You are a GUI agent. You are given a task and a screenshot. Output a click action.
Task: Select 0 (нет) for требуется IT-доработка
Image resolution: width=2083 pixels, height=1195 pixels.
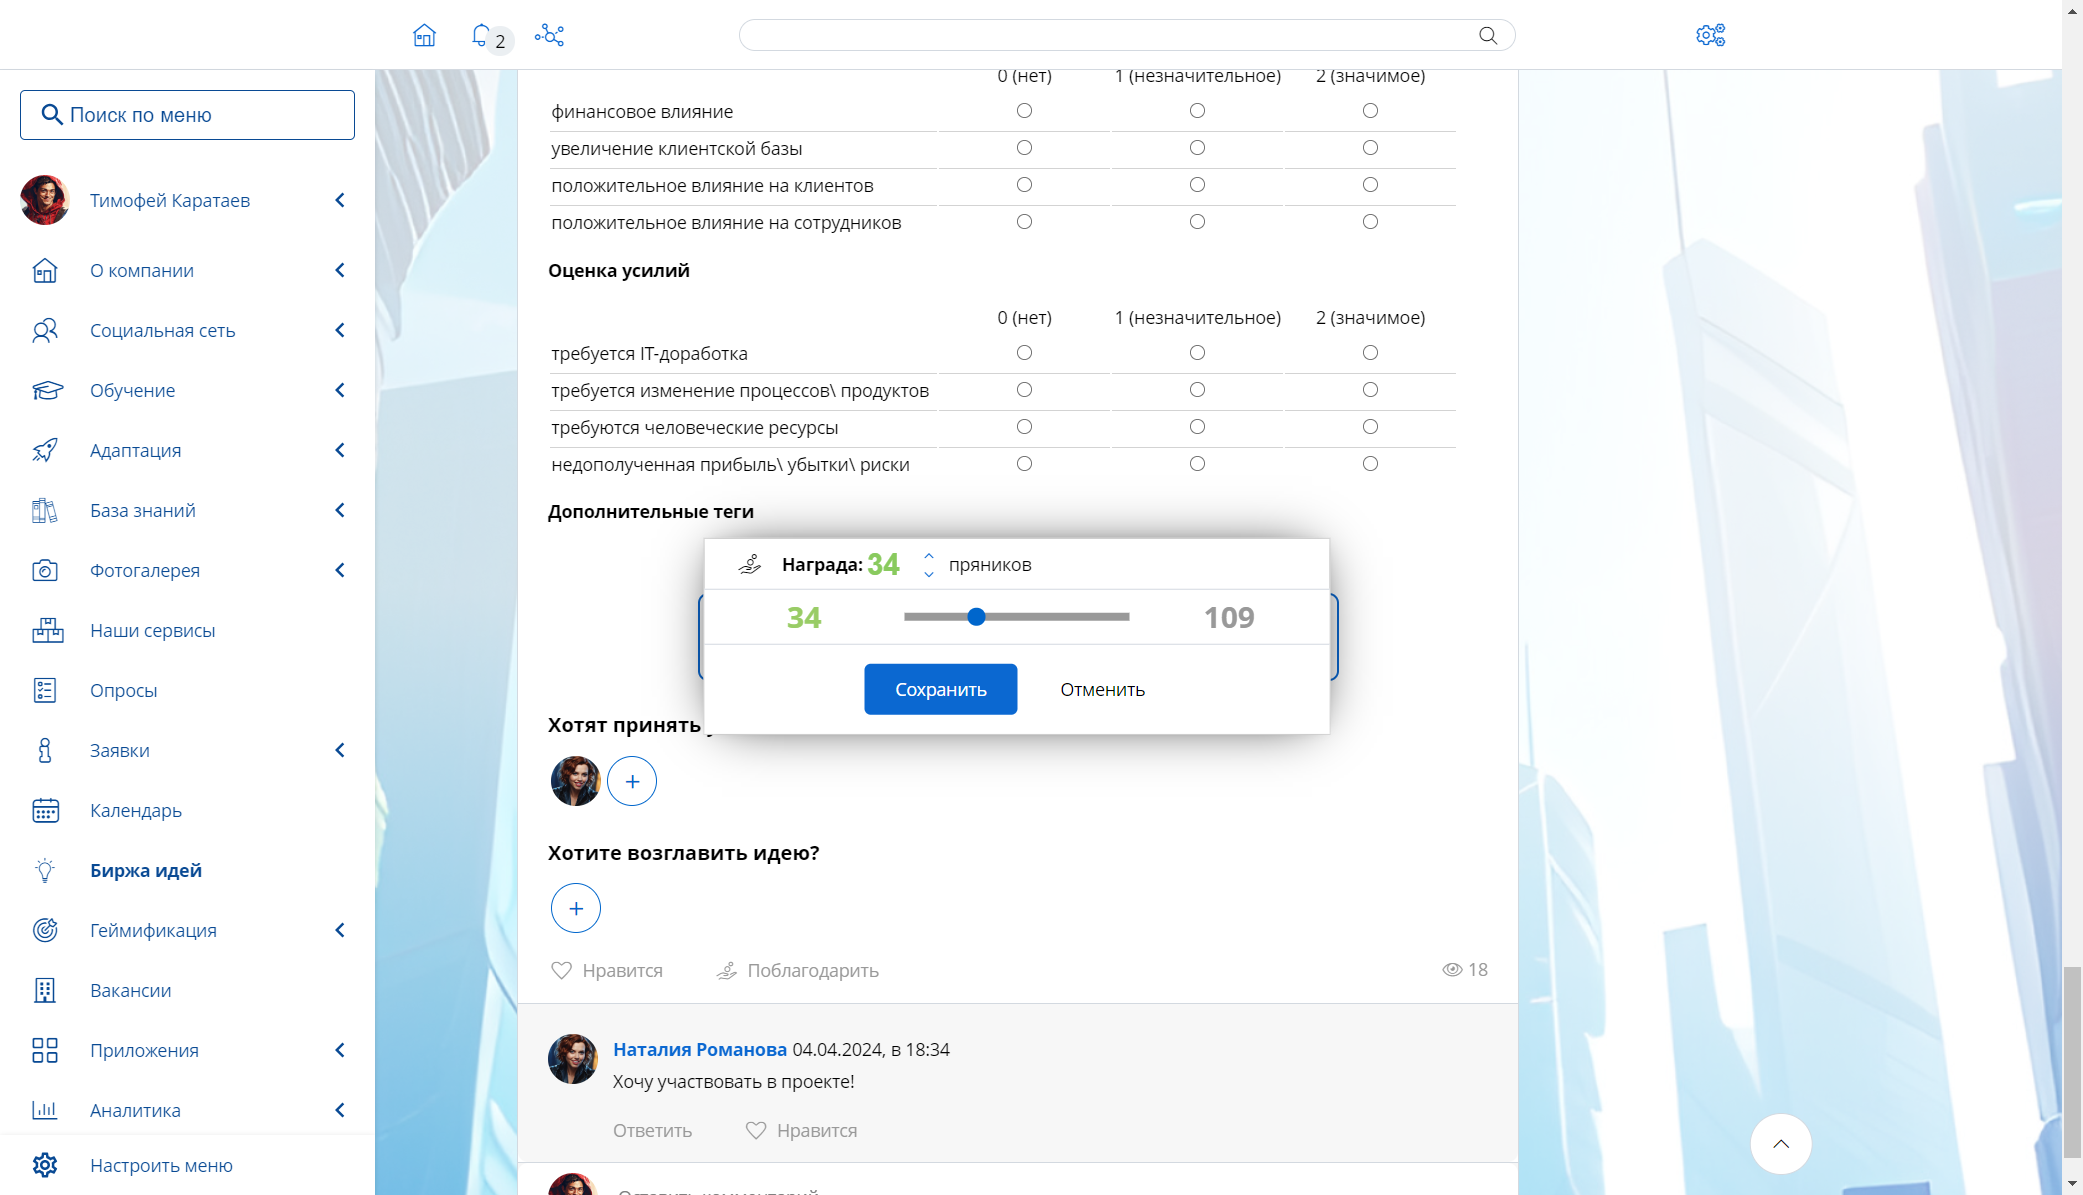coord(1024,353)
